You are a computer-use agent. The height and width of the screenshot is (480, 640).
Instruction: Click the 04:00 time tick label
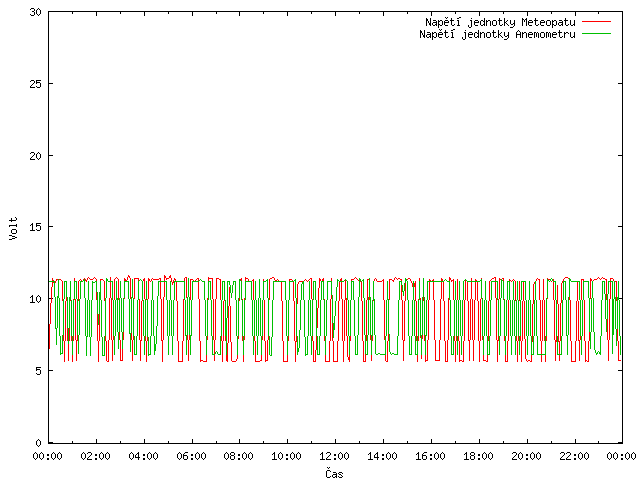click(x=143, y=456)
